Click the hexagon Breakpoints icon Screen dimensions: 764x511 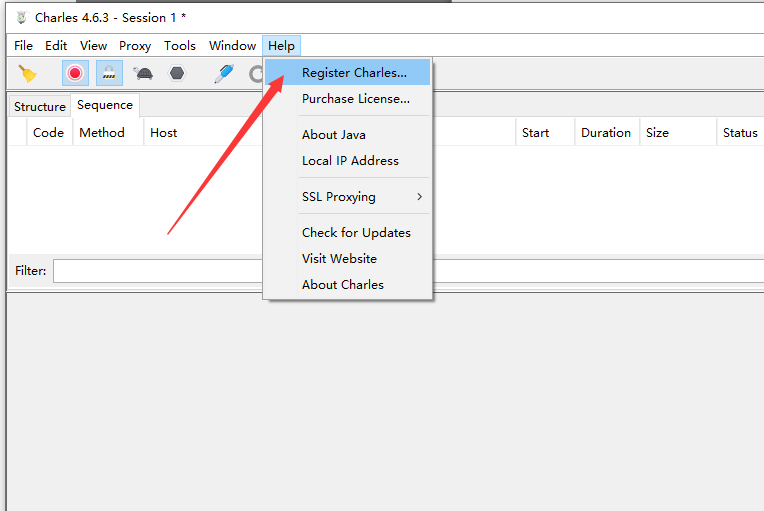pyautogui.click(x=177, y=73)
